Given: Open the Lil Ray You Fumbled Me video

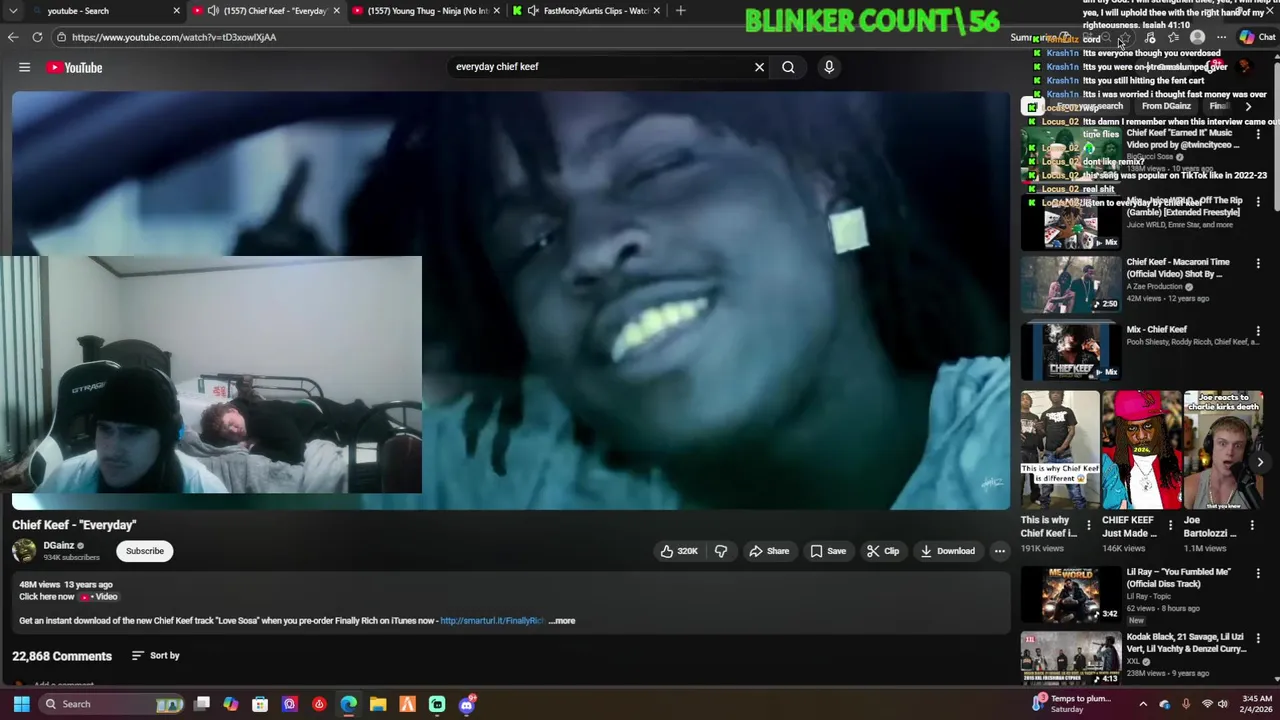Looking at the screenshot, I should click(x=1071, y=594).
